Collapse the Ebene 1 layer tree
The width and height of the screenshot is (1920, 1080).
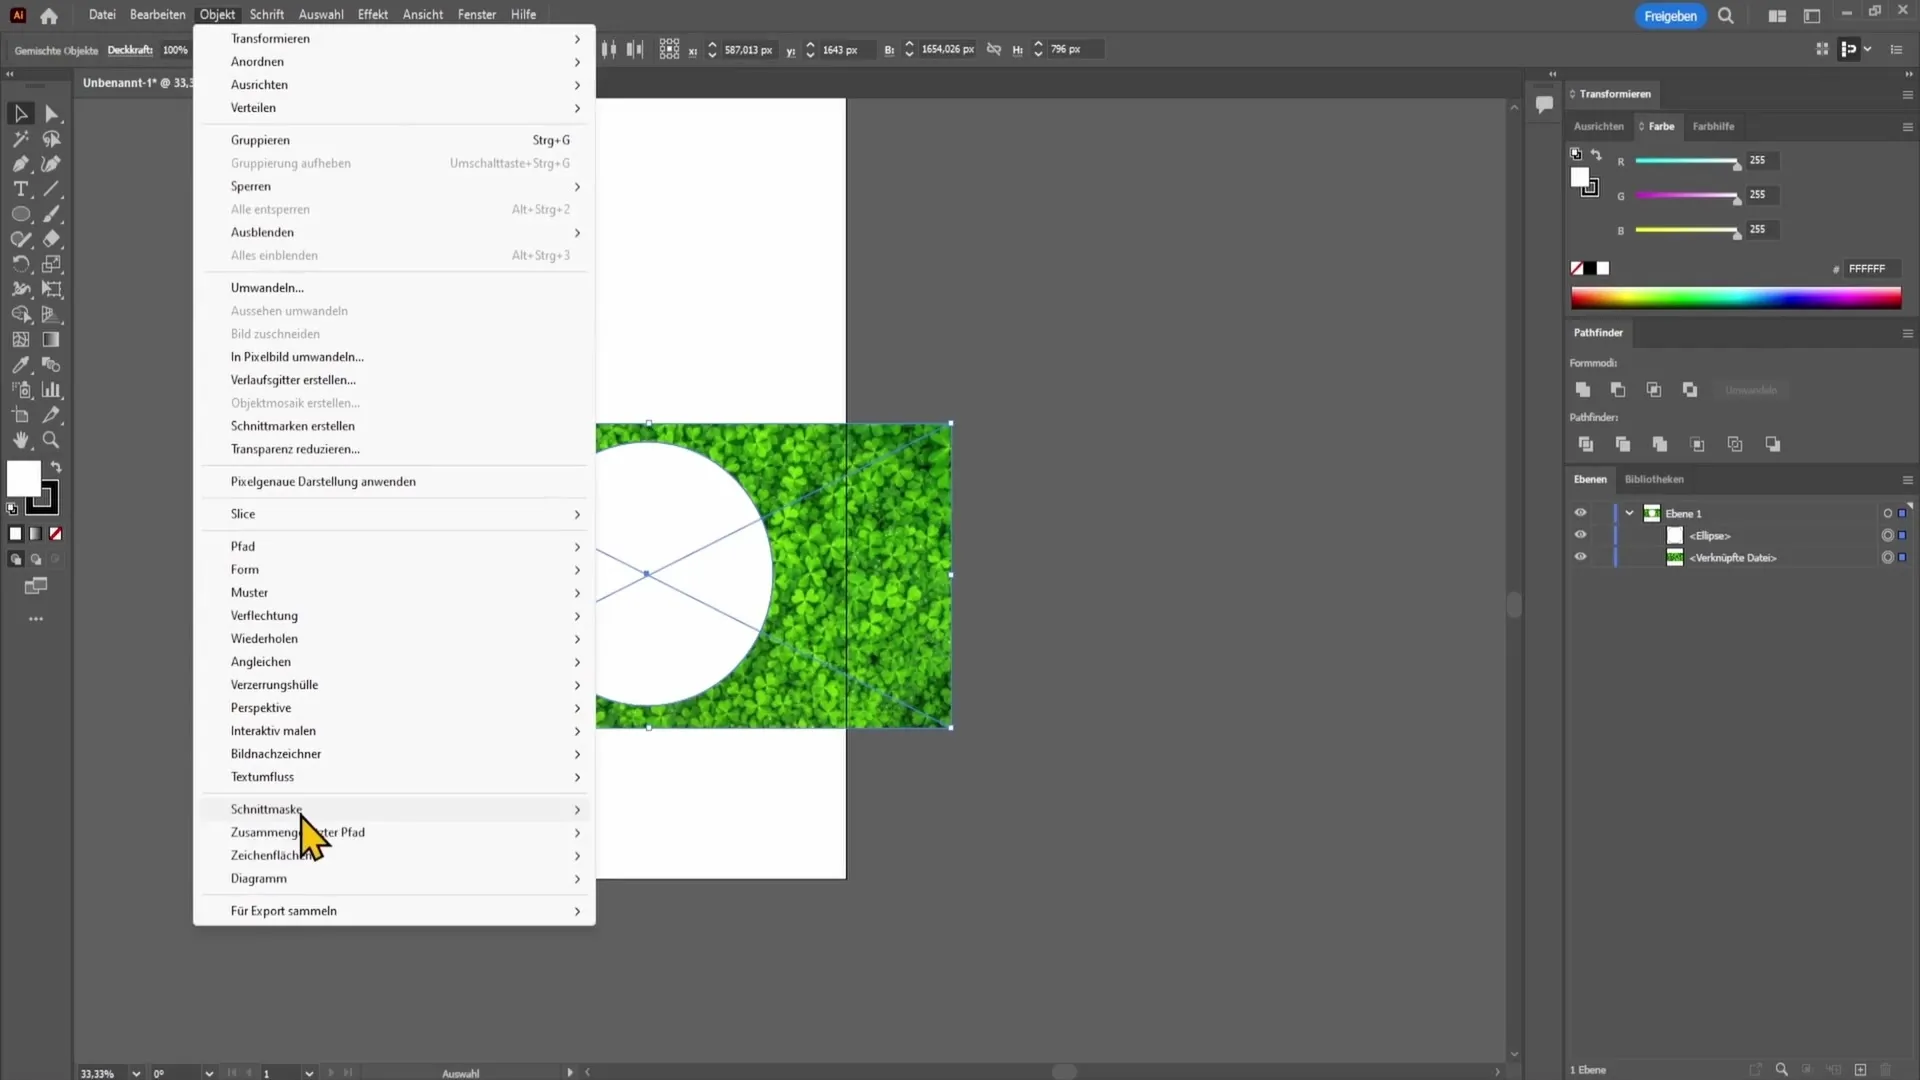point(1629,513)
